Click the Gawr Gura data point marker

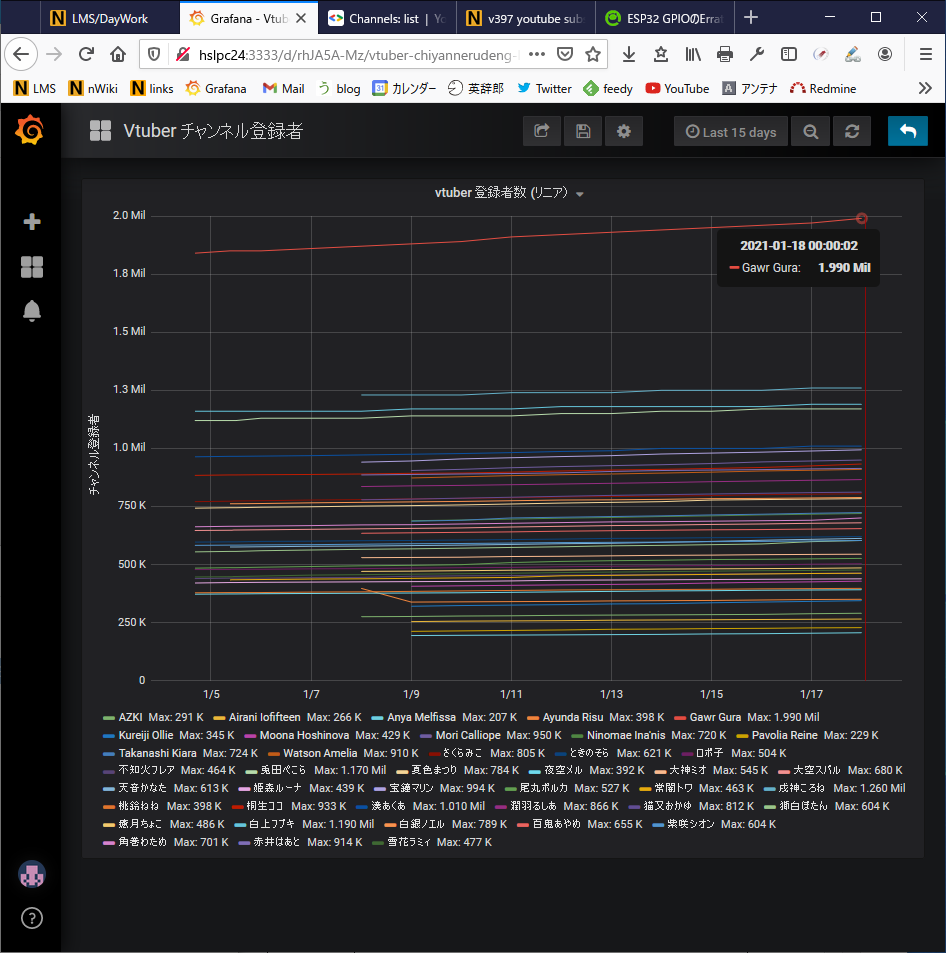[x=861, y=218]
